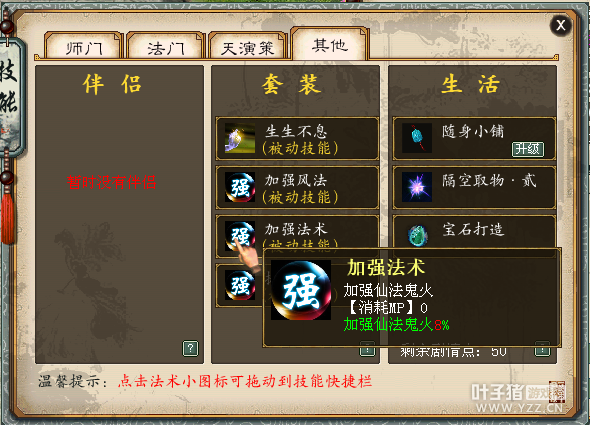Select the 加强风法 skill orb icon

pos(240,187)
